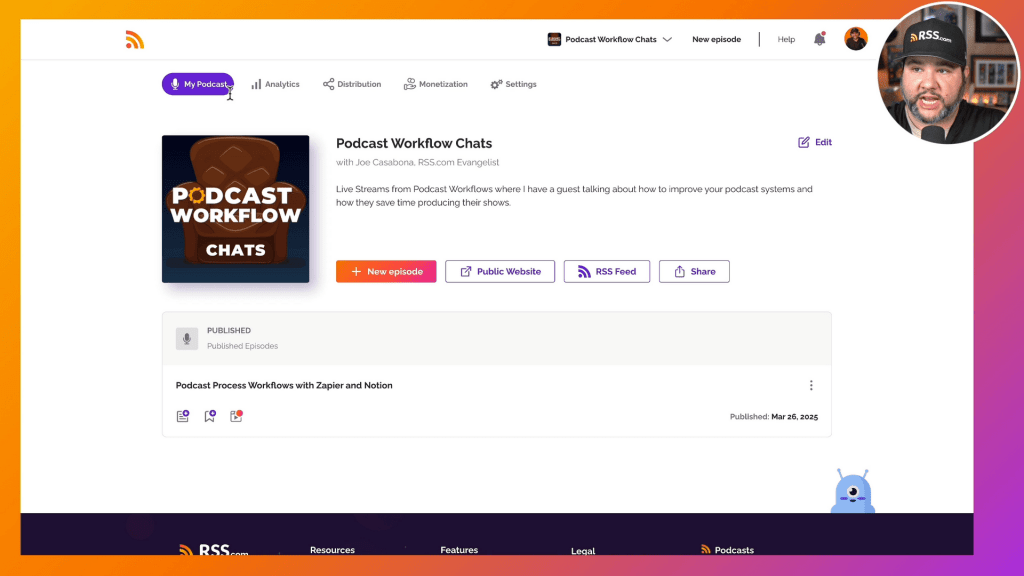
Task: Click the transcript icon under the episode
Action: pyautogui.click(x=183, y=416)
